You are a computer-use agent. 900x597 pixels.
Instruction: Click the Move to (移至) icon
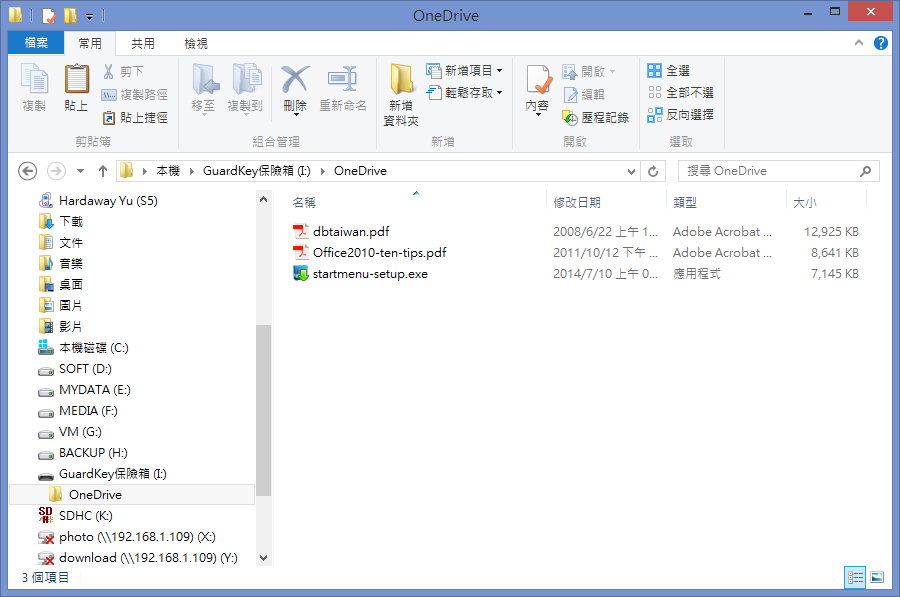(204, 79)
